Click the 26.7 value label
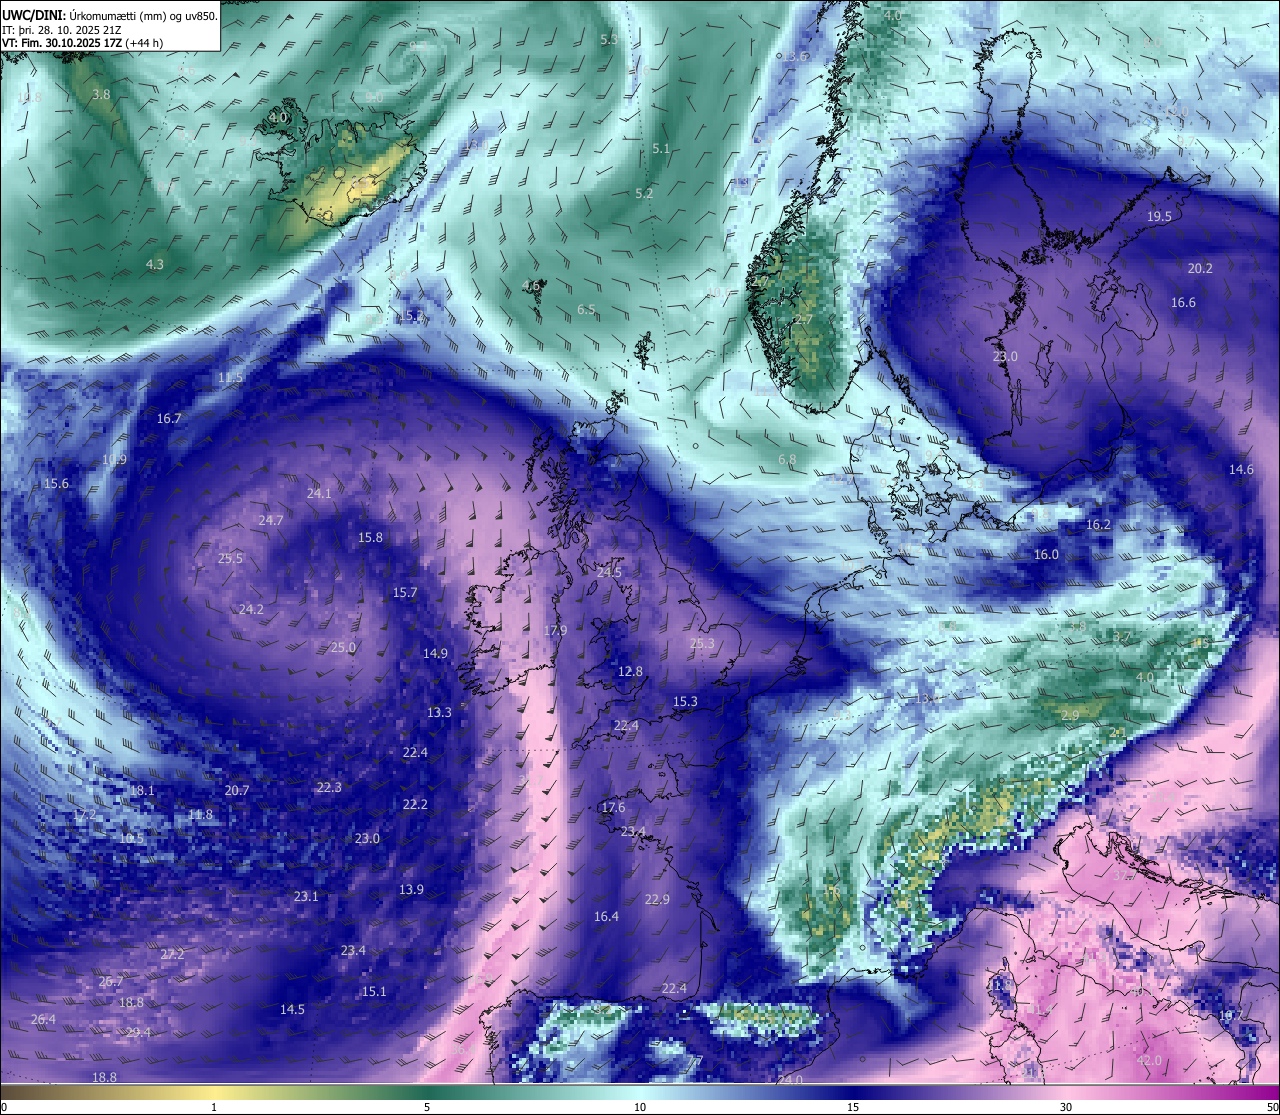Image resolution: width=1280 pixels, height=1115 pixels. pyautogui.click(x=111, y=982)
